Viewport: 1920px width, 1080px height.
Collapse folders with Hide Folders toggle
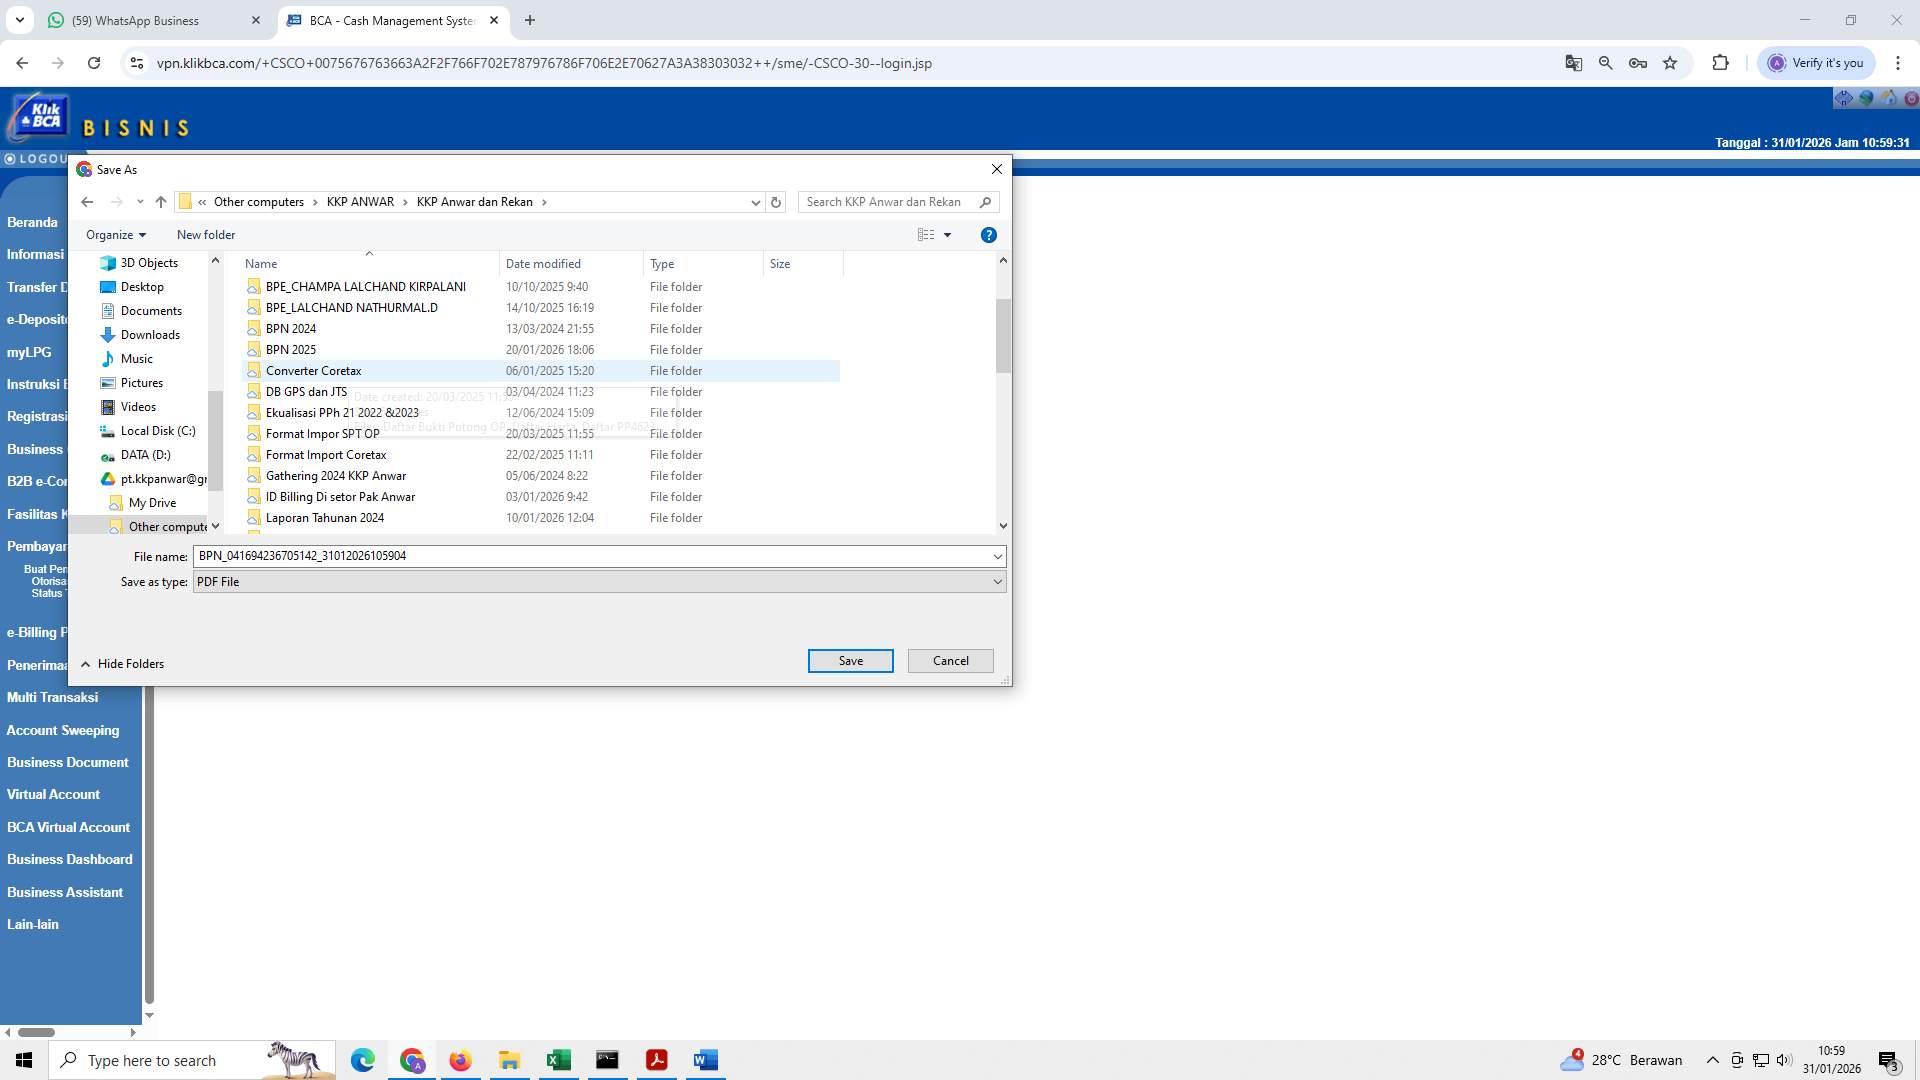click(121, 663)
